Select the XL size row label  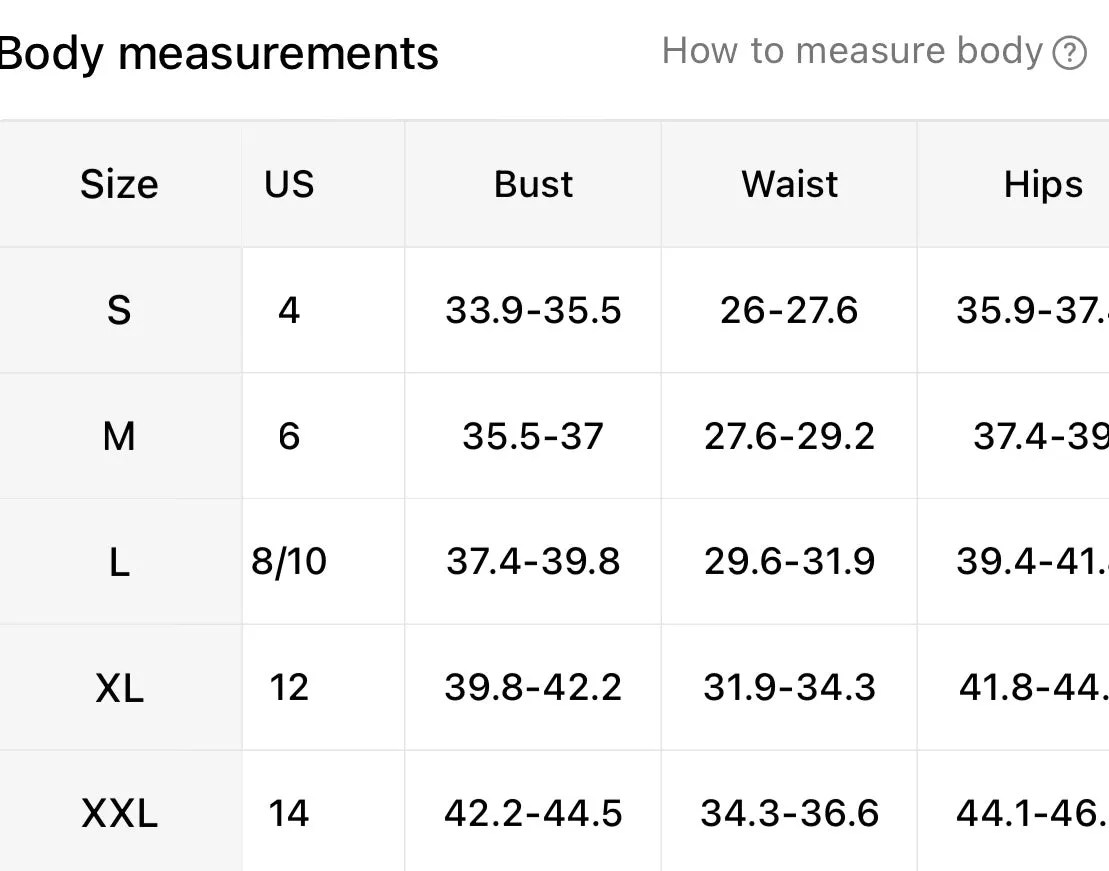click(x=119, y=688)
